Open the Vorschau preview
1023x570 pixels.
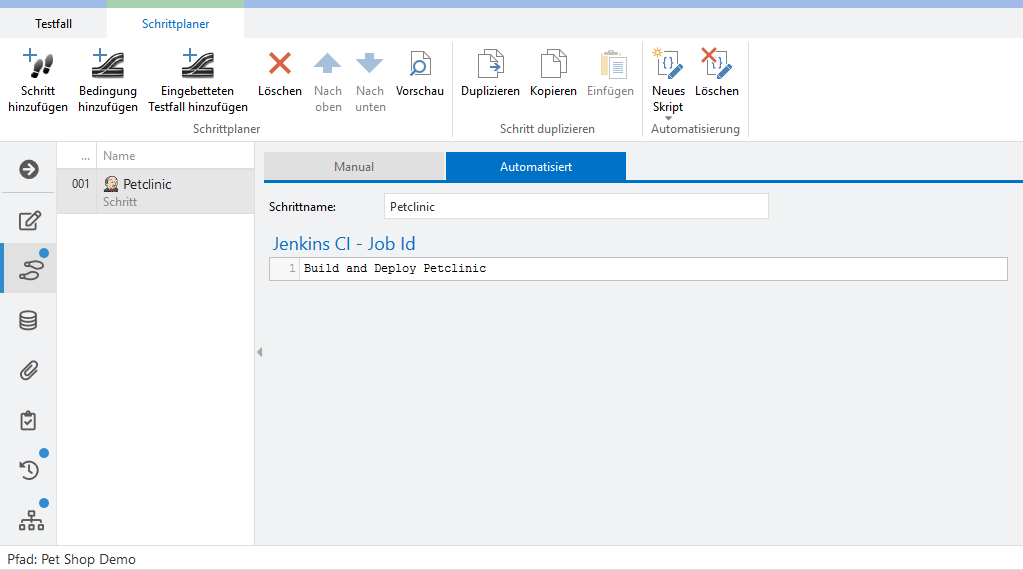coord(420,65)
